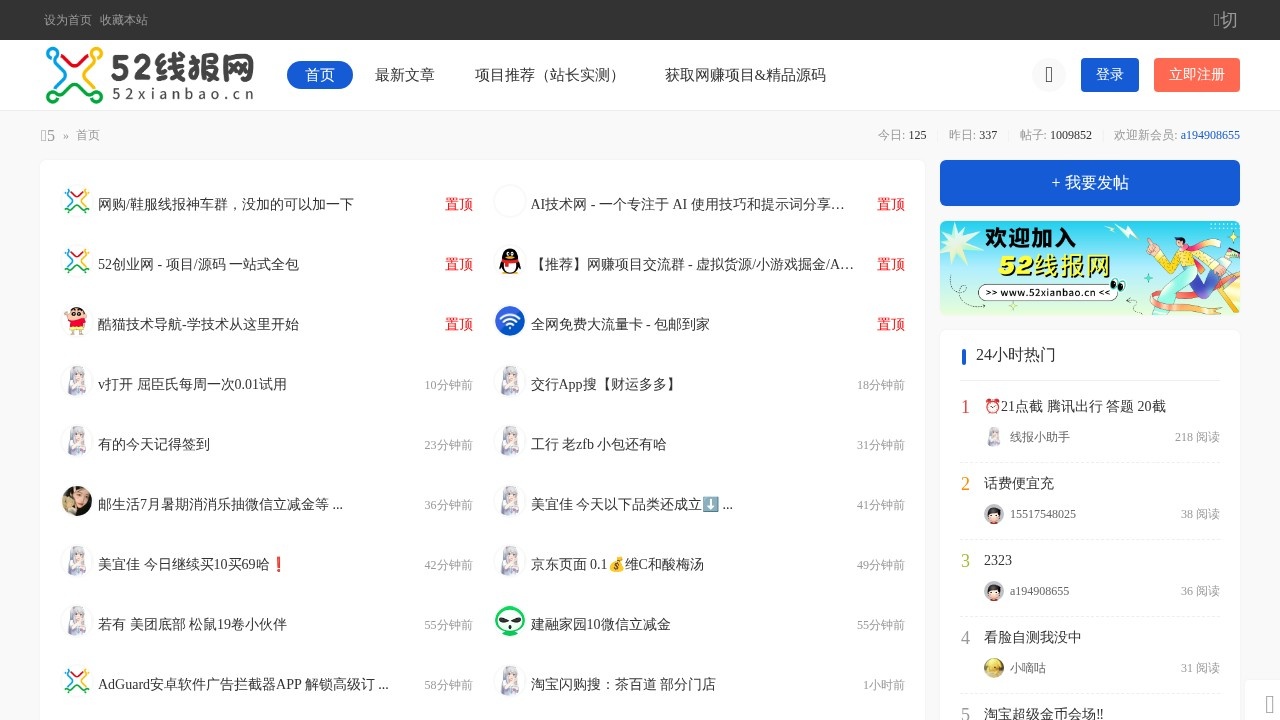This screenshot has width=1280, height=720.
Task: Open new member link a194908655 in stats bar
Action: pyautogui.click(x=1210, y=135)
